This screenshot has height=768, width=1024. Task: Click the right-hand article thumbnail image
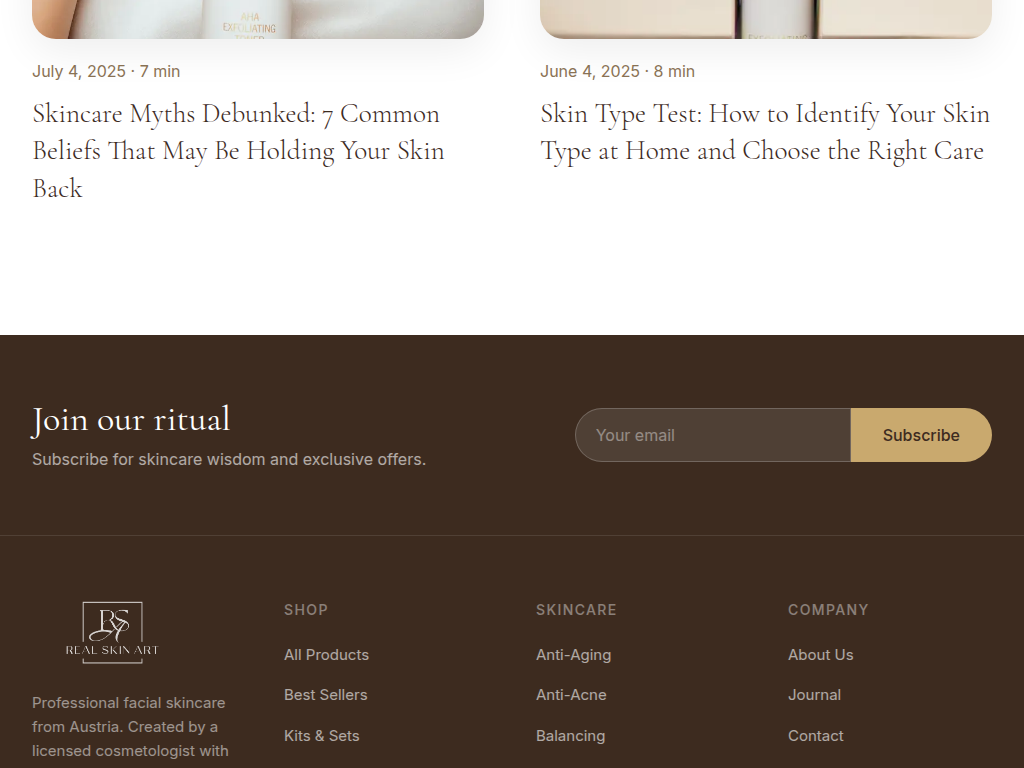[765, 19]
